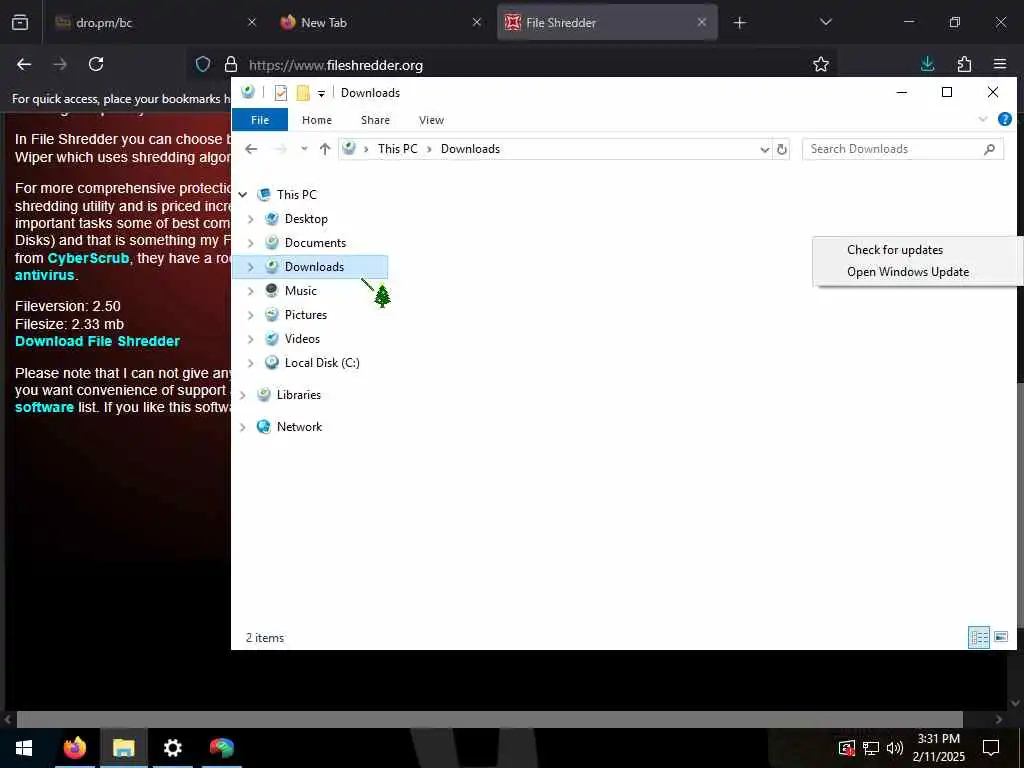The height and width of the screenshot is (768, 1024).
Task: Expand the Libraries tree node
Action: 243,395
